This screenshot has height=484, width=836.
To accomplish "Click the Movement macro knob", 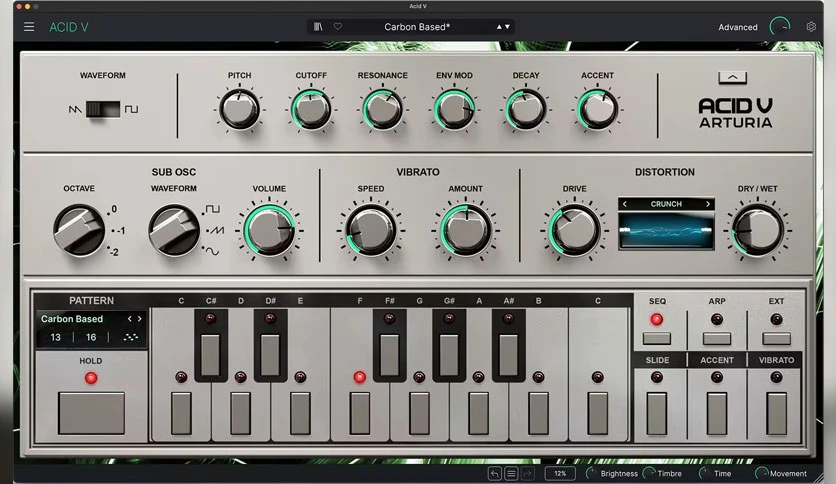I will [761, 473].
